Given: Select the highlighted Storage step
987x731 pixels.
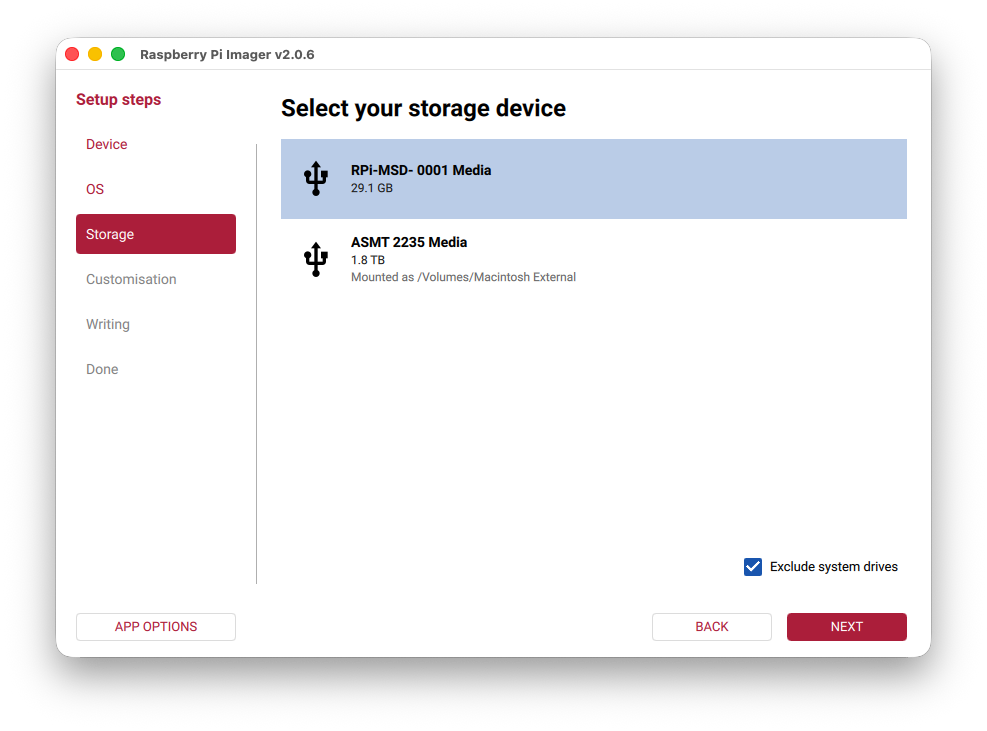Looking at the screenshot, I should pyautogui.click(x=156, y=234).
